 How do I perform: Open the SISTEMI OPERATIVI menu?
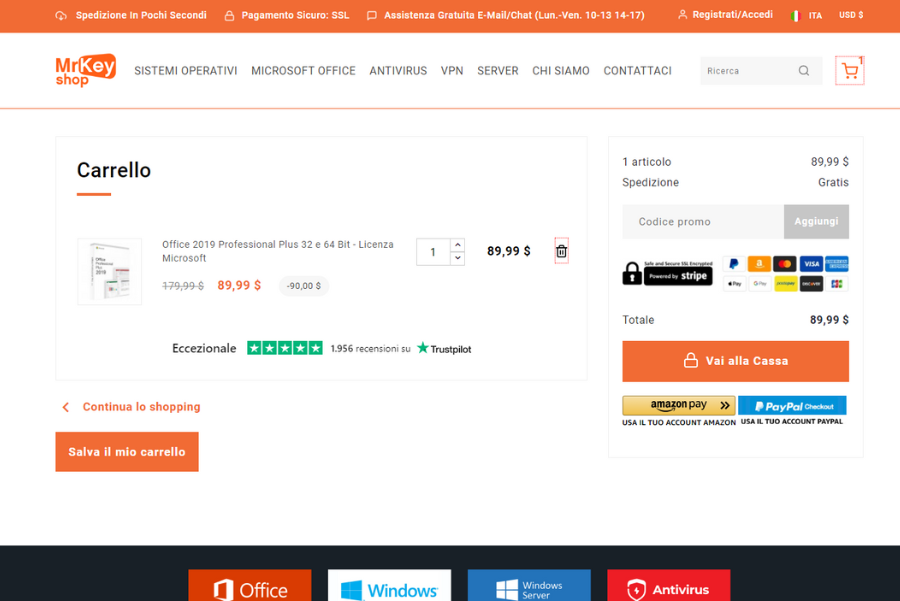pos(185,71)
